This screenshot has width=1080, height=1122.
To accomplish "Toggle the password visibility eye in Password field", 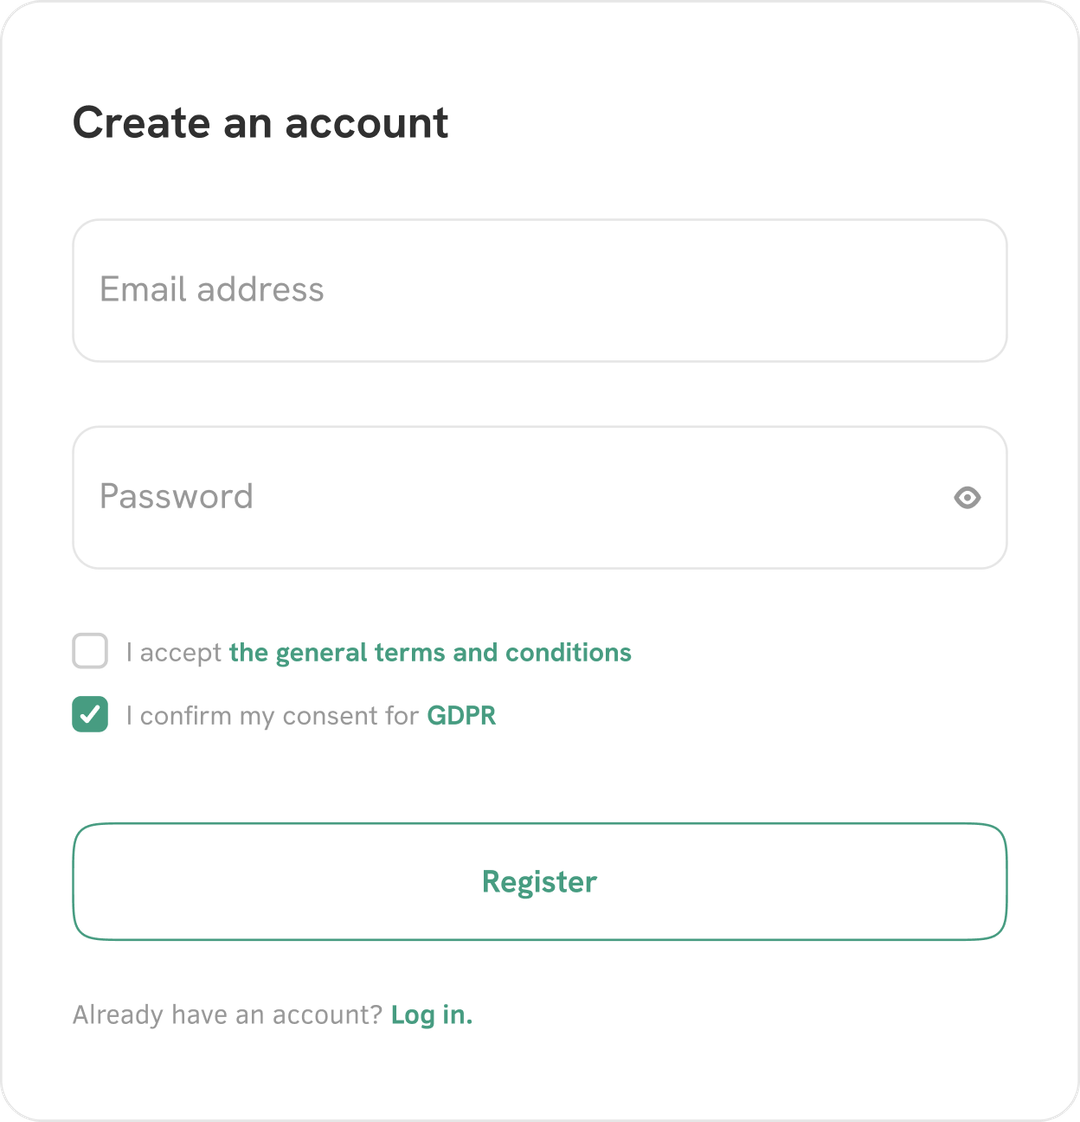I will click(x=967, y=497).
